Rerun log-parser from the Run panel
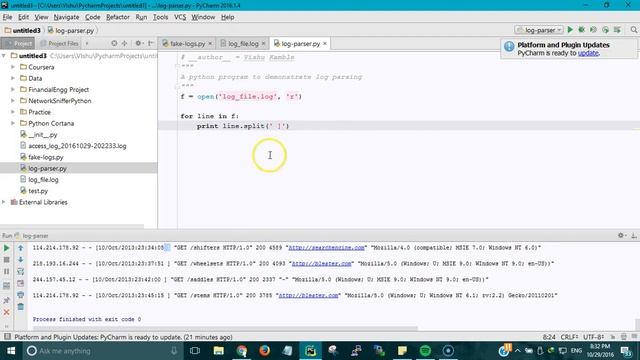This screenshot has width=640, height=360. point(6,248)
